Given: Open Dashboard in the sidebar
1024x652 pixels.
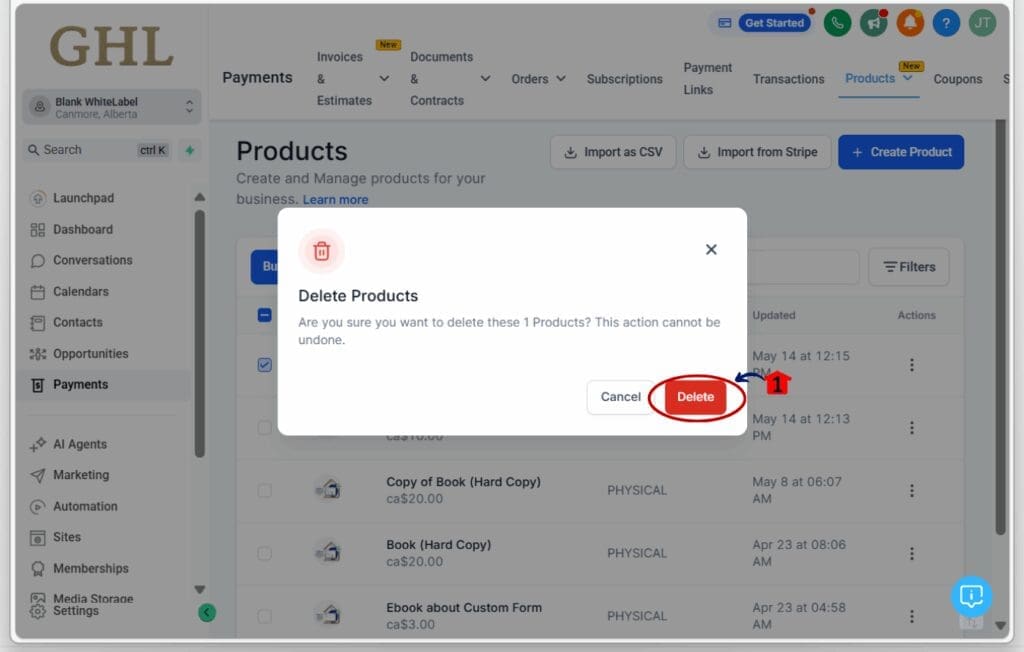Looking at the screenshot, I should (83, 229).
